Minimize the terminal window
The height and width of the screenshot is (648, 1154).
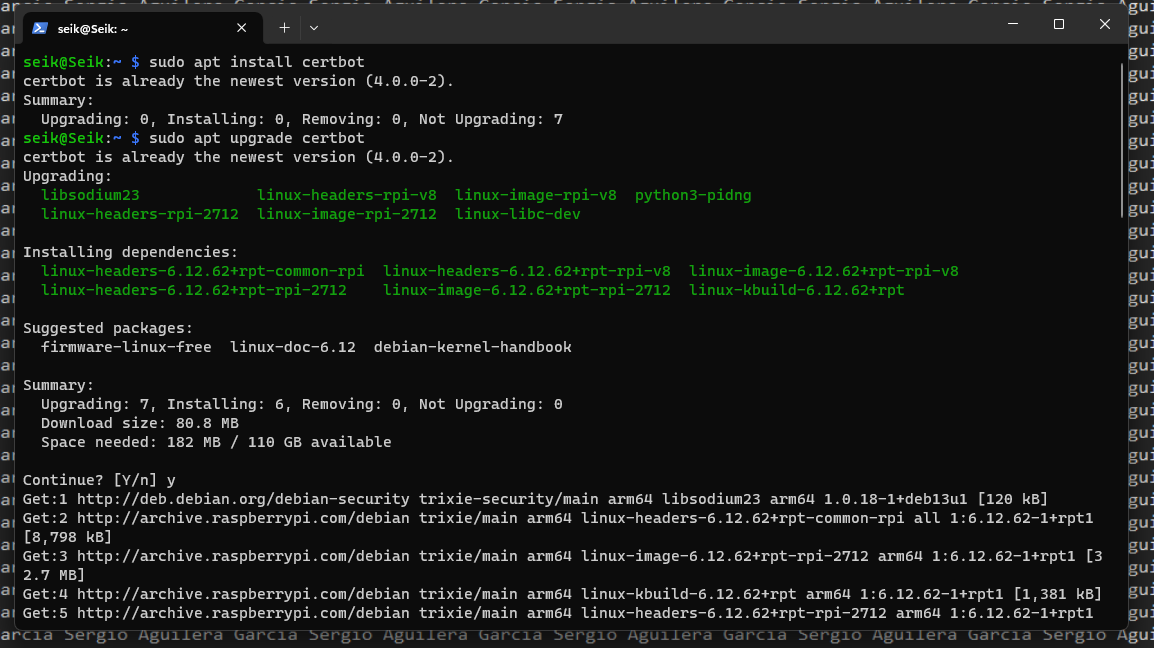(1012, 24)
